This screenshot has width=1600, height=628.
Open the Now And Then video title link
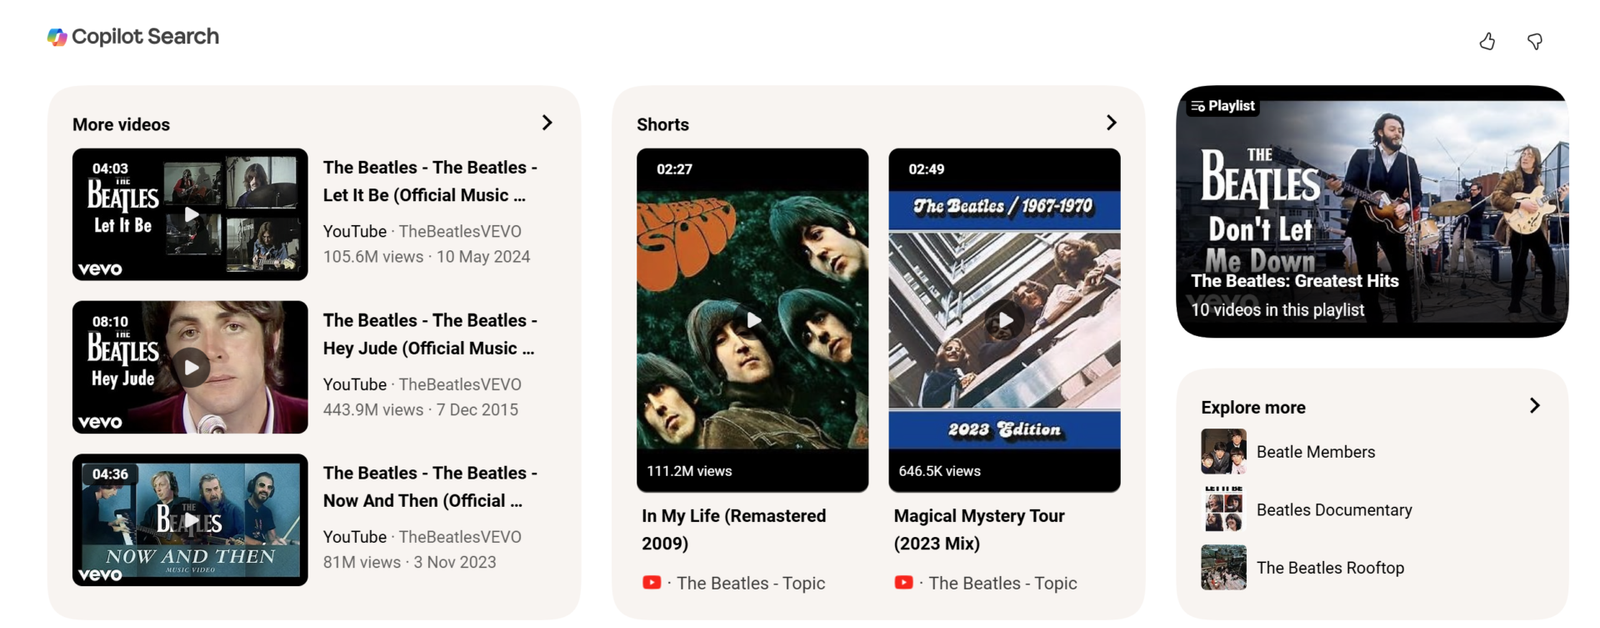click(x=430, y=487)
